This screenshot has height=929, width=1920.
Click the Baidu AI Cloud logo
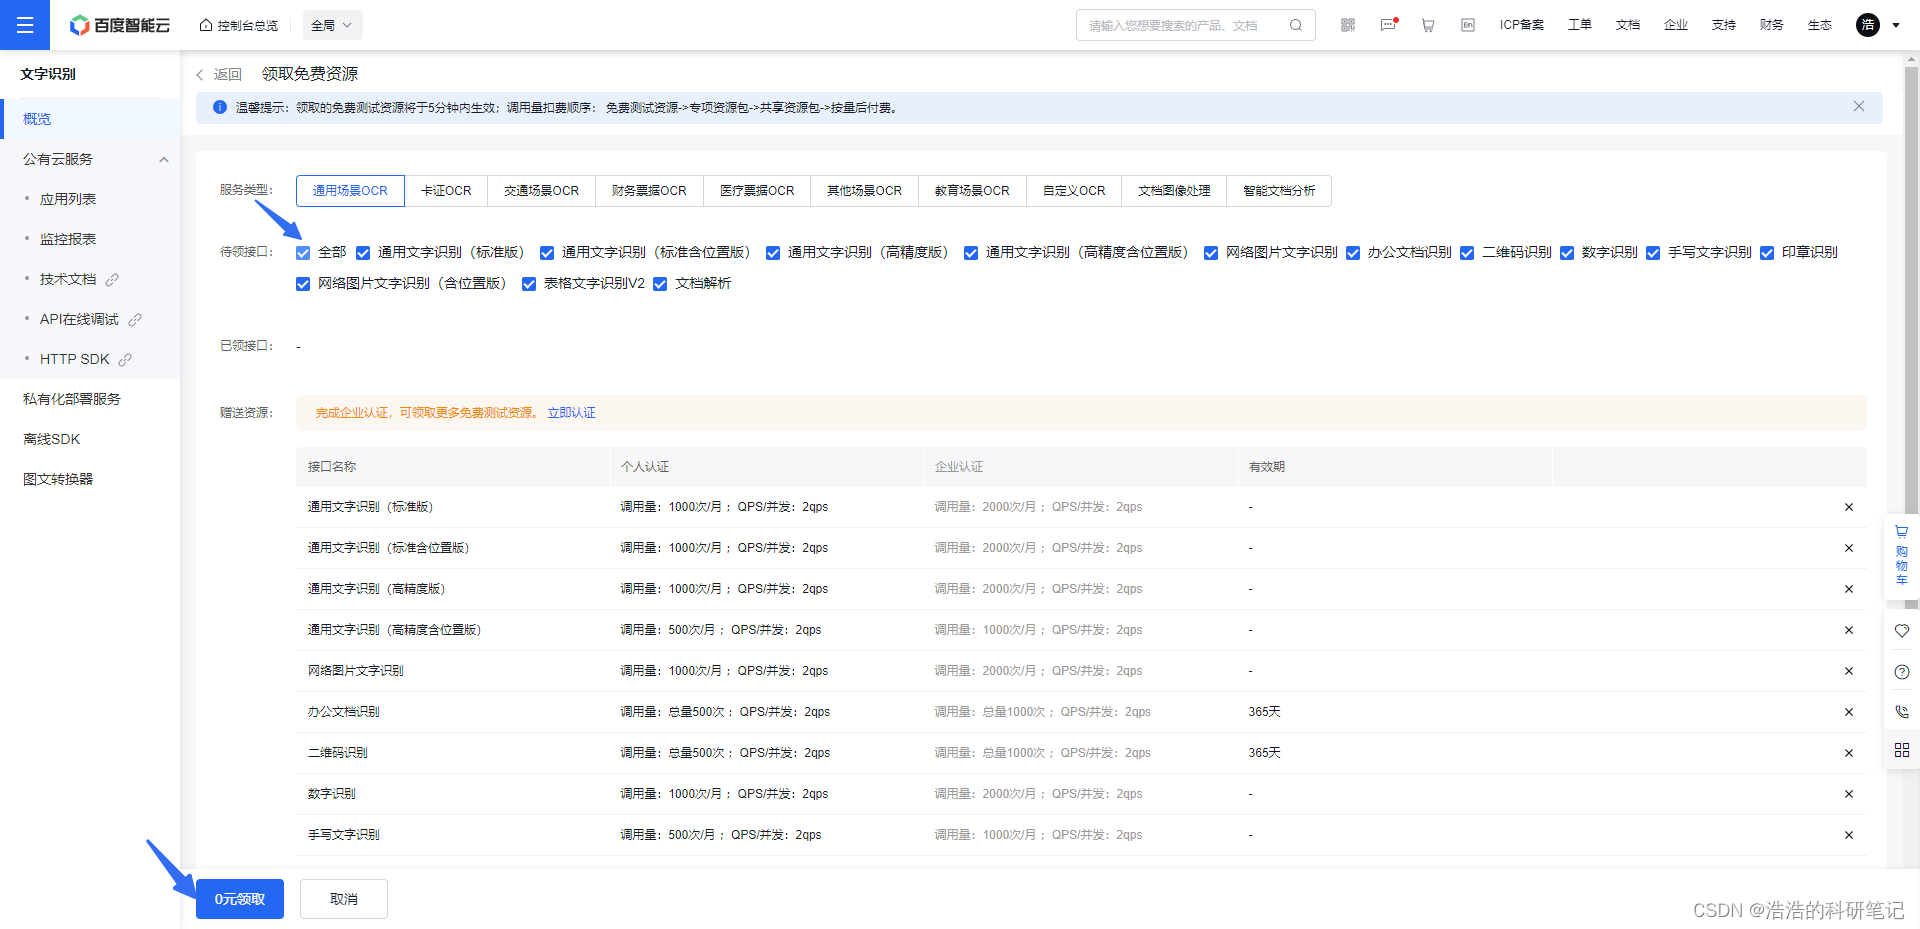120,25
